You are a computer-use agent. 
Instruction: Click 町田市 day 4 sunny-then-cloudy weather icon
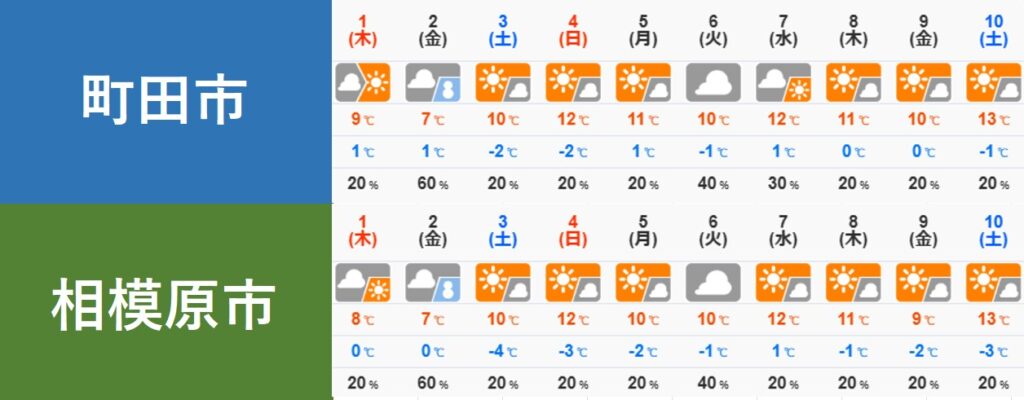tap(572, 83)
